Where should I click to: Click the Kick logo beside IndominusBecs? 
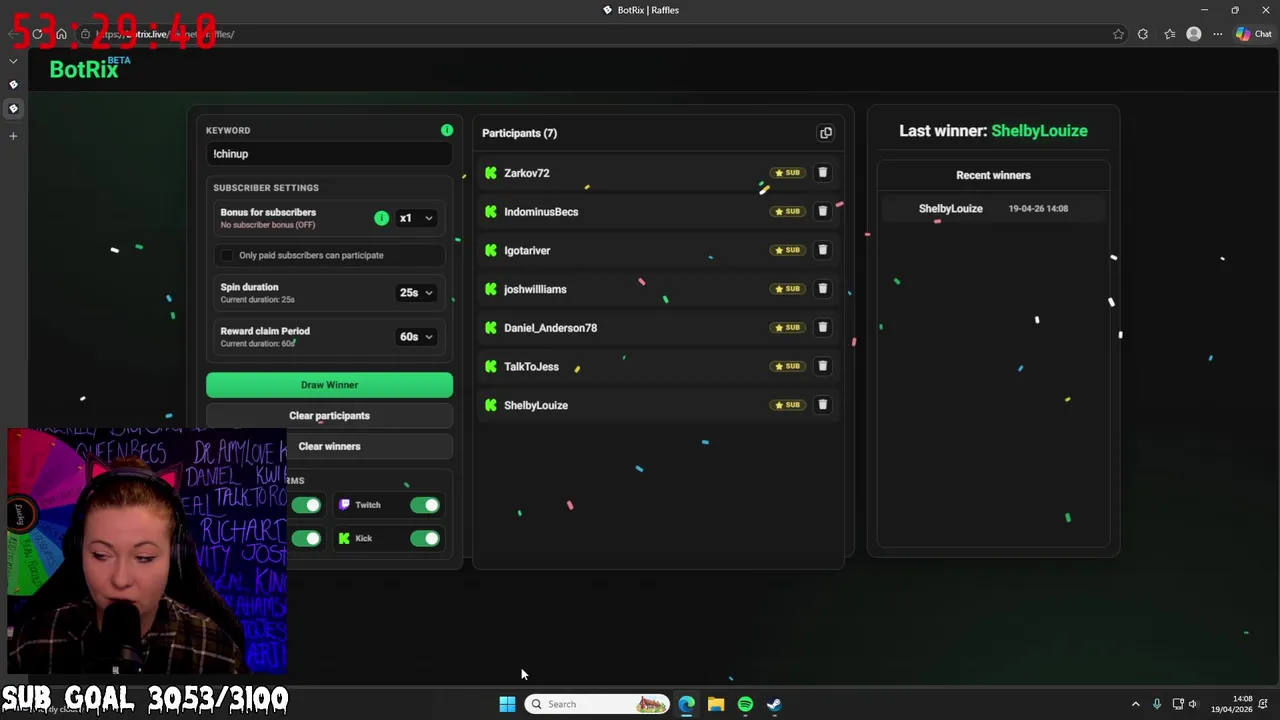click(x=491, y=212)
